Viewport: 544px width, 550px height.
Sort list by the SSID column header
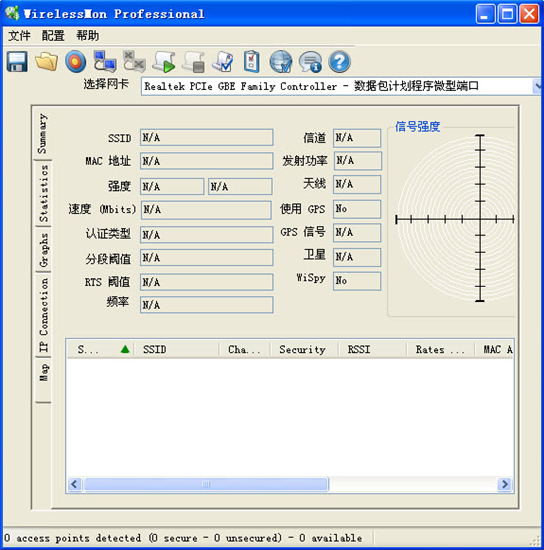click(176, 349)
